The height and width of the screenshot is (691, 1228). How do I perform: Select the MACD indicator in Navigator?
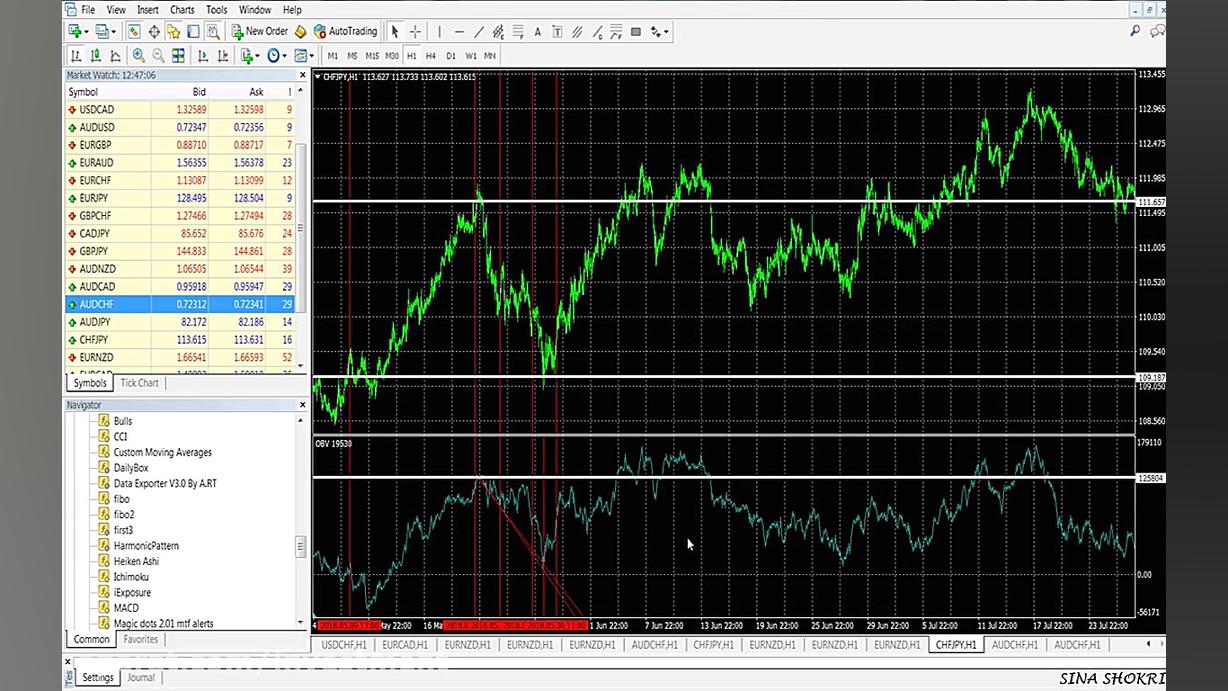(126, 608)
